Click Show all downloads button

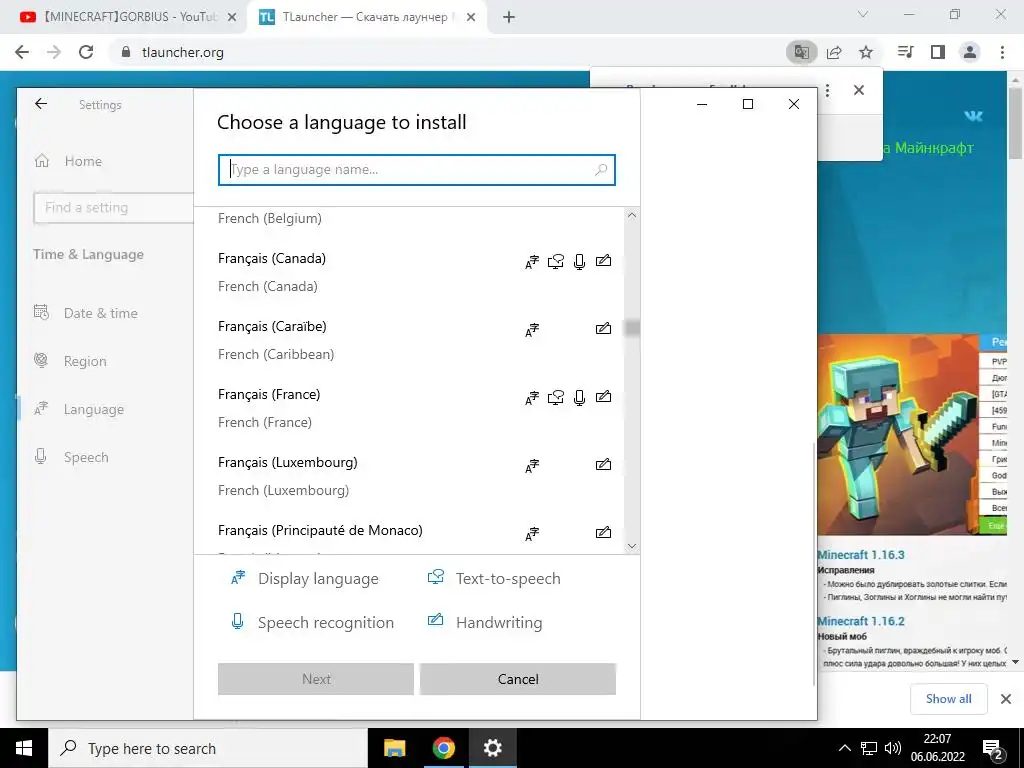pyautogui.click(x=948, y=699)
